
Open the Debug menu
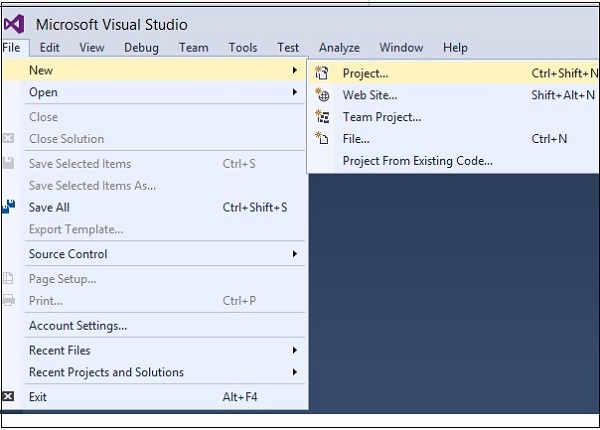(x=142, y=47)
